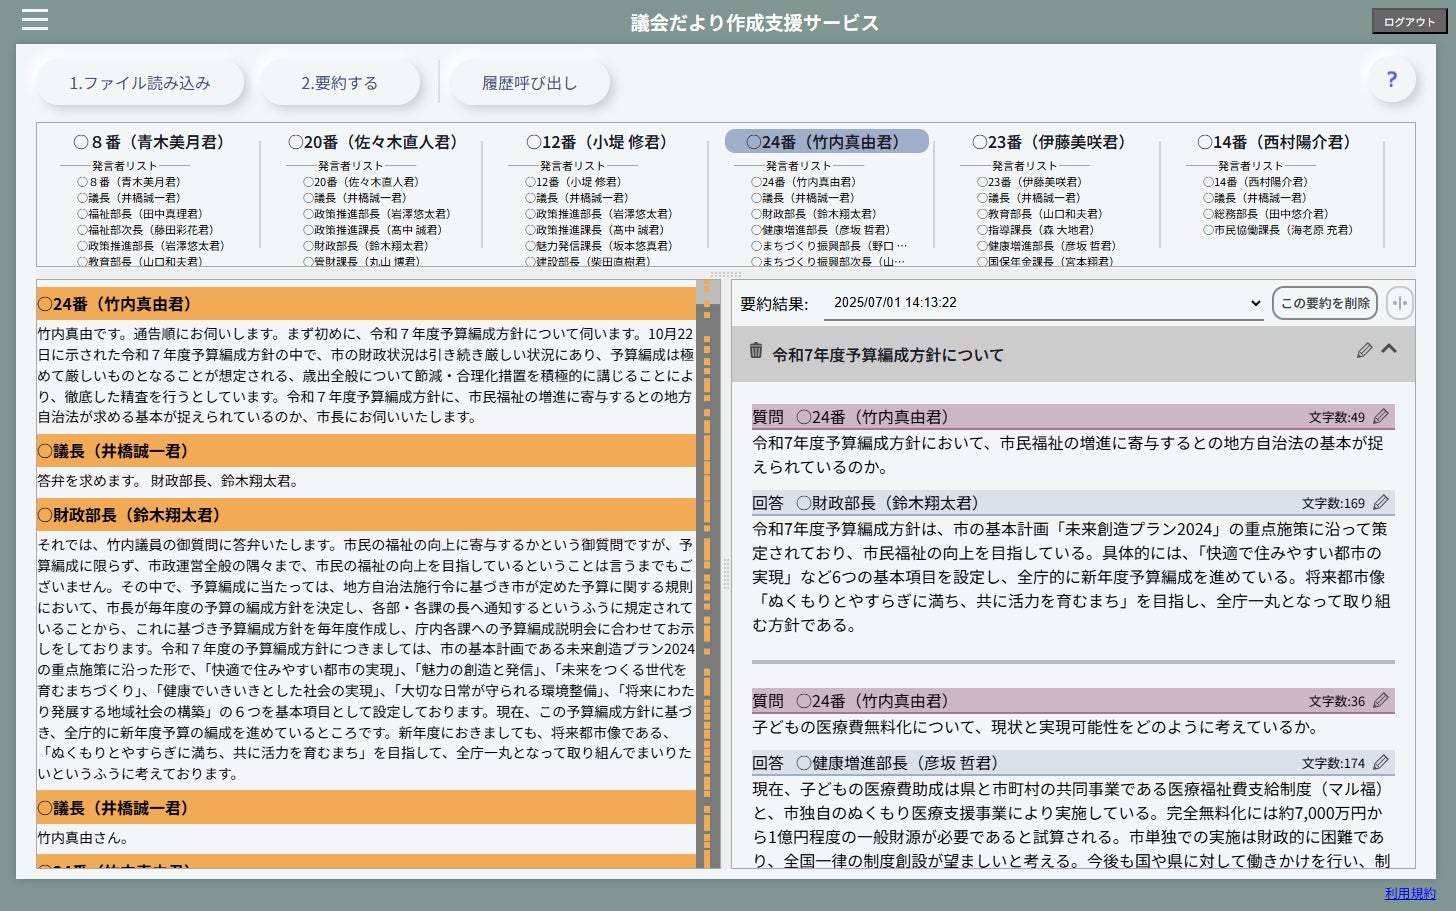Image resolution: width=1456 pixels, height=911 pixels.
Task: Switch to the 2.要約する tab
Action: [340, 83]
